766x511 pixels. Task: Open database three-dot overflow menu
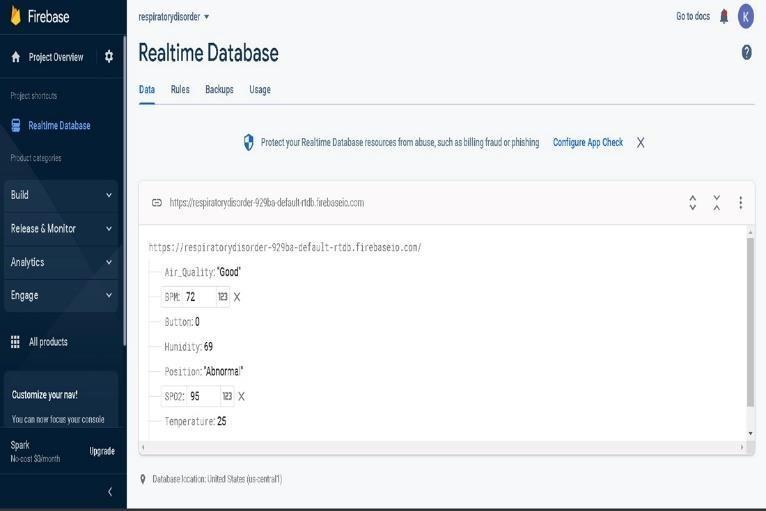click(x=741, y=202)
